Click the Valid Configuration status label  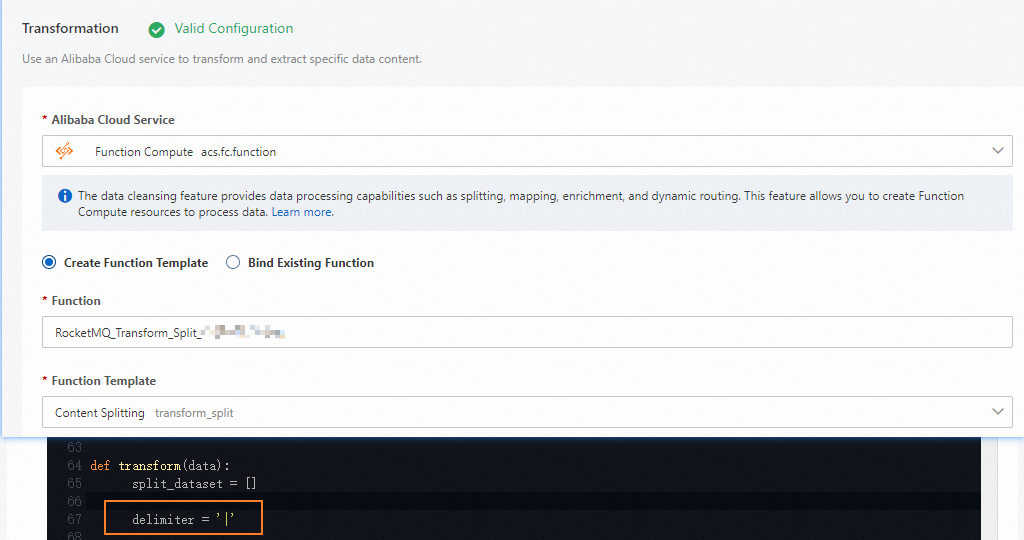pos(234,29)
